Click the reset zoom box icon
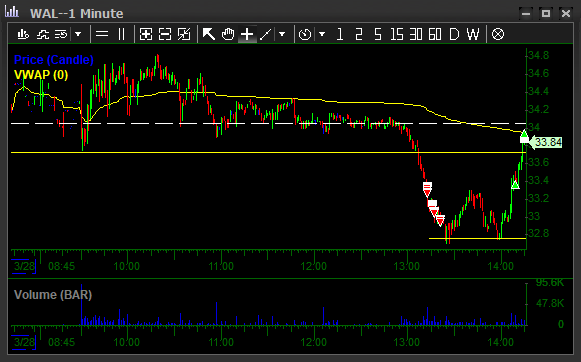Screen dimensions: 581x362 click(x=184, y=34)
